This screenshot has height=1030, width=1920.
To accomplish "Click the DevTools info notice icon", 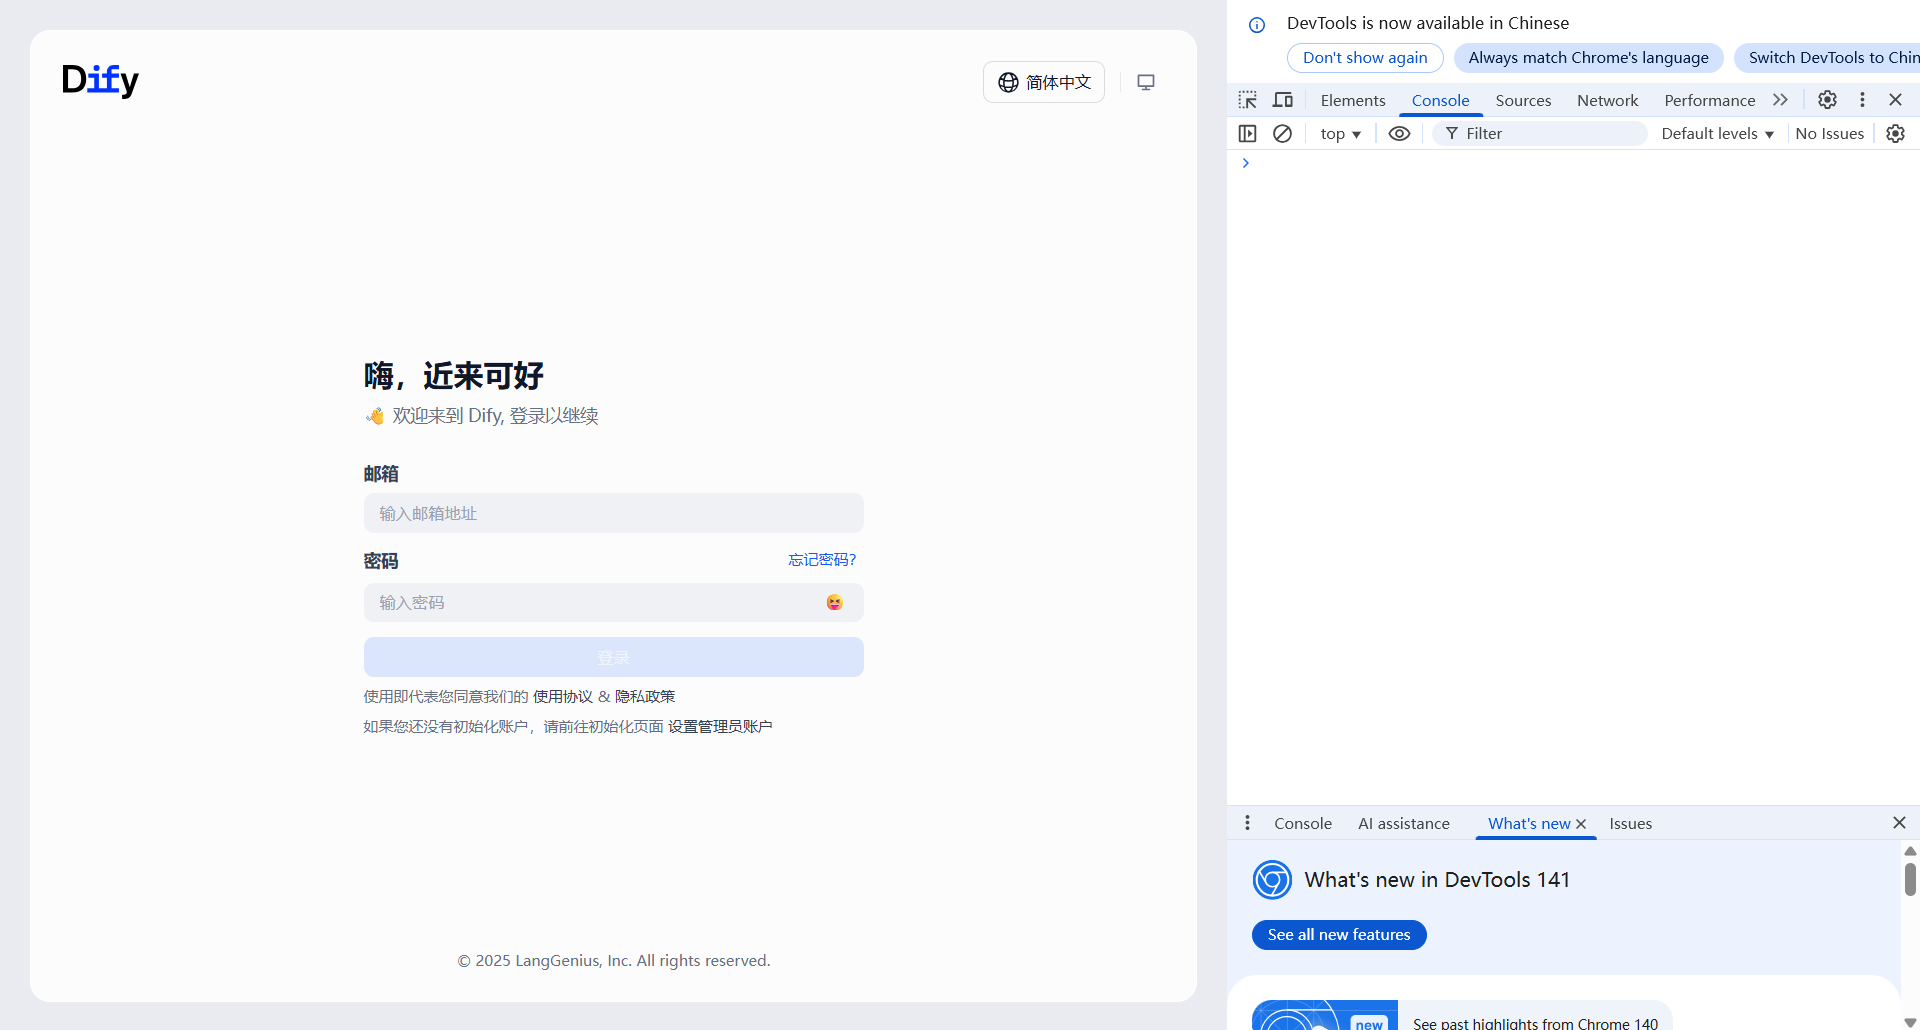I will [x=1257, y=25].
